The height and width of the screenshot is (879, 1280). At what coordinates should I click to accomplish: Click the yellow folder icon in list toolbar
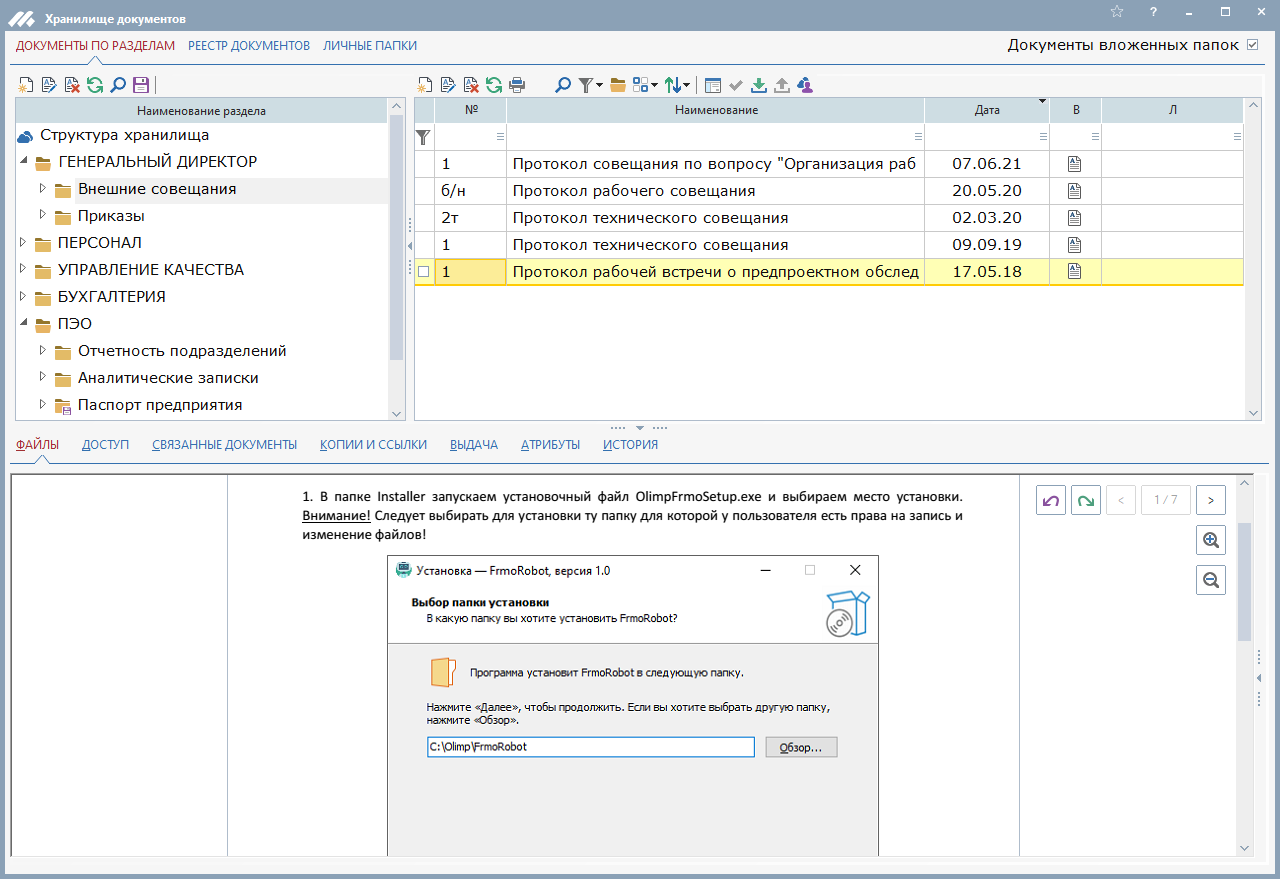point(618,85)
